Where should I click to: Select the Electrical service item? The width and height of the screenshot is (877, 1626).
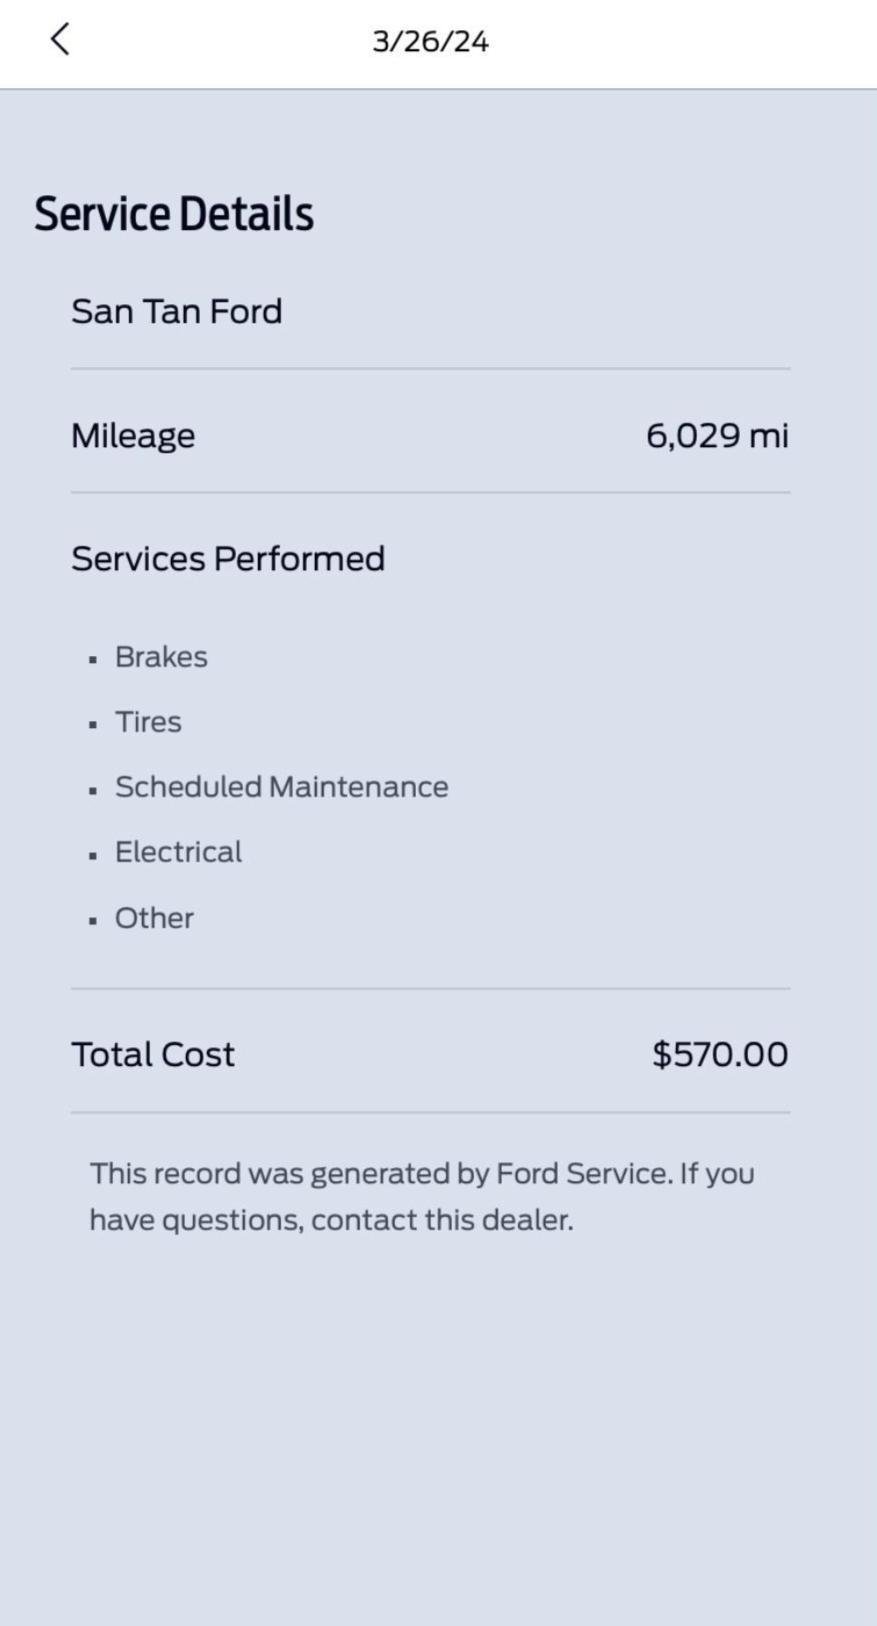(x=178, y=852)
